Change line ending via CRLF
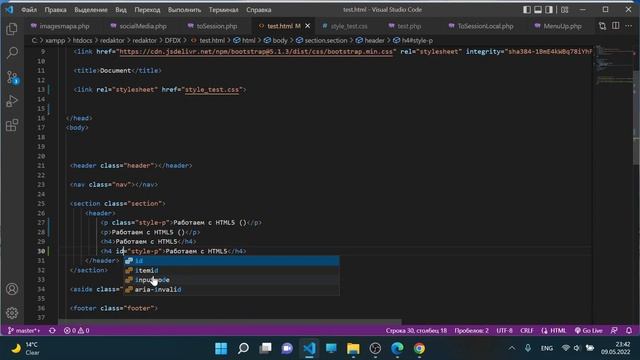Screen dimensions: 640x360 point(527,331)
